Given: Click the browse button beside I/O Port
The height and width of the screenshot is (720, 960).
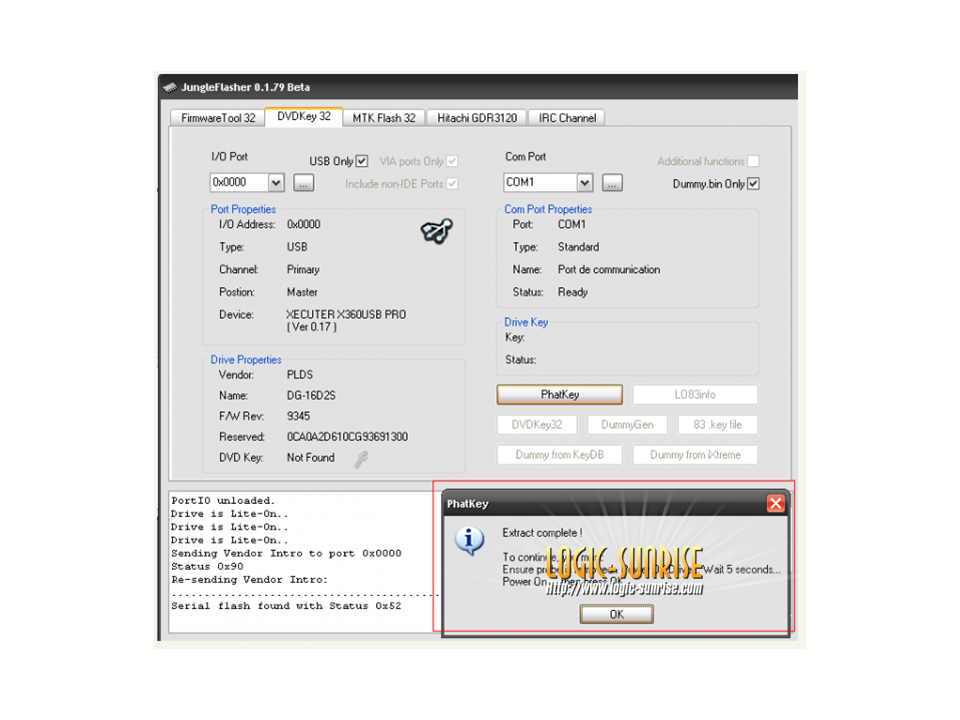Looking at the screenshot, I should pos(304,183).
